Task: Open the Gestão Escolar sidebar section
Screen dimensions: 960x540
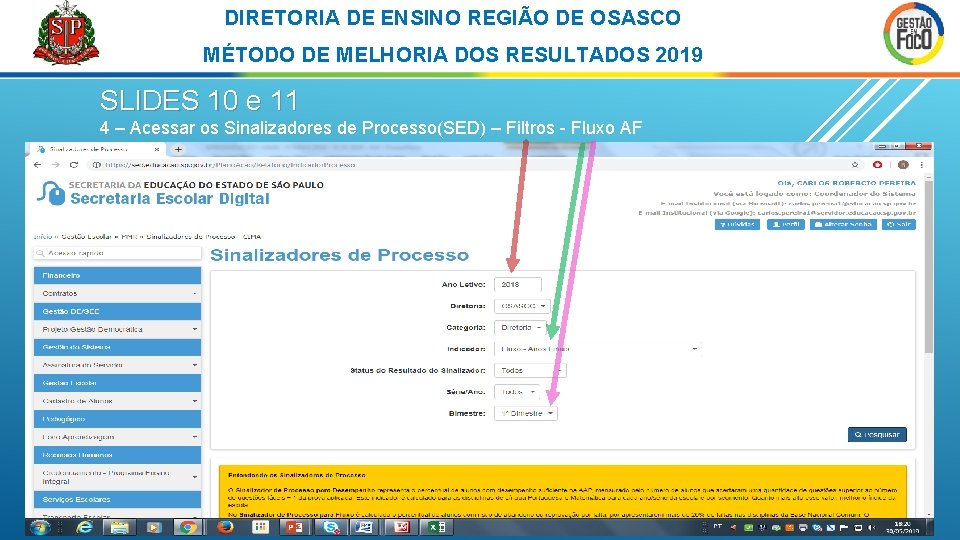Action: tap(117, 383)
